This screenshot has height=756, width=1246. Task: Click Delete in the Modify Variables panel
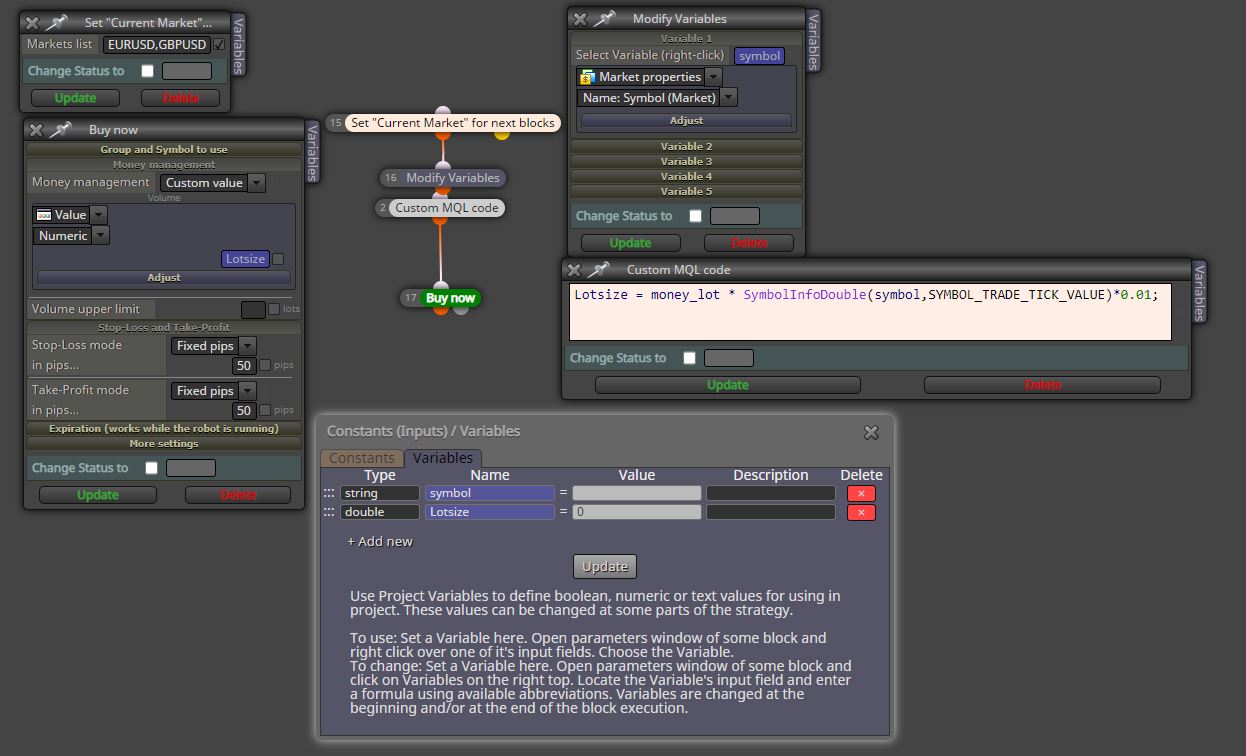coord(749,243)
